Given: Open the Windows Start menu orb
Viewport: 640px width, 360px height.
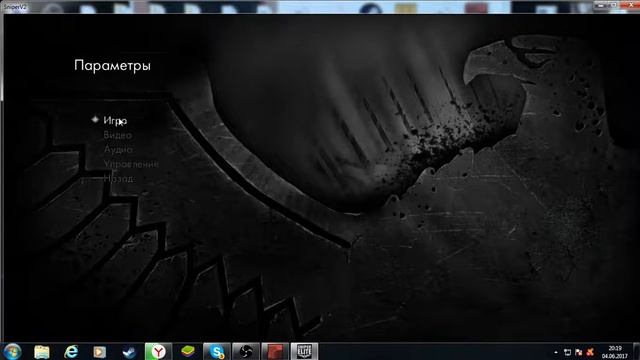Looking at the screenshot, I should tap(12, 351).
